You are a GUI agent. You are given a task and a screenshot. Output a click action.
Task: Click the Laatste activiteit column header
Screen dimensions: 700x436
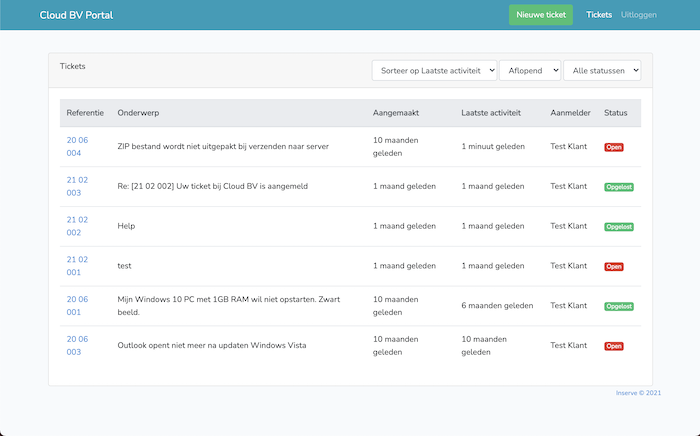click(491, 113)
